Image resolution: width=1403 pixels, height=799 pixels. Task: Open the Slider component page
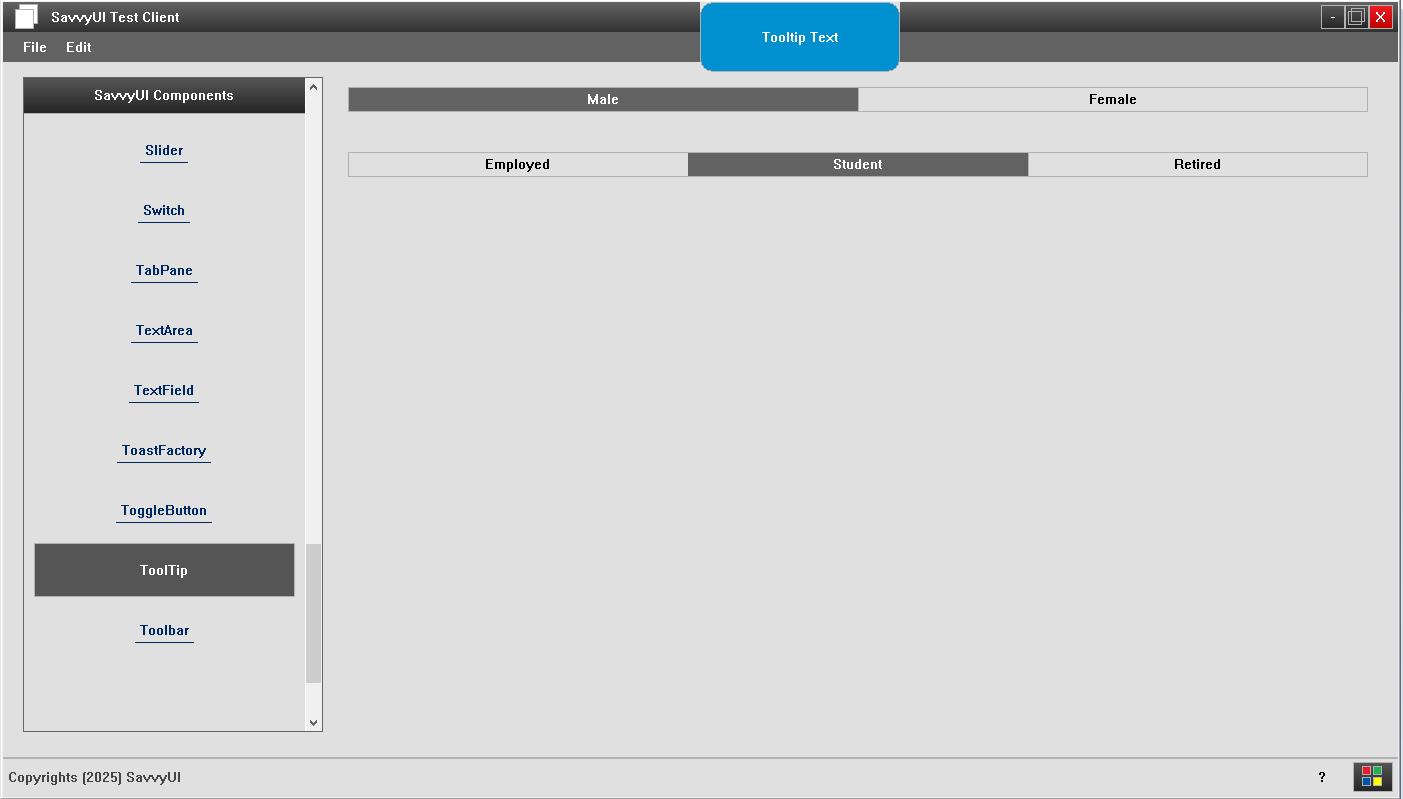[x=163, y=150]
